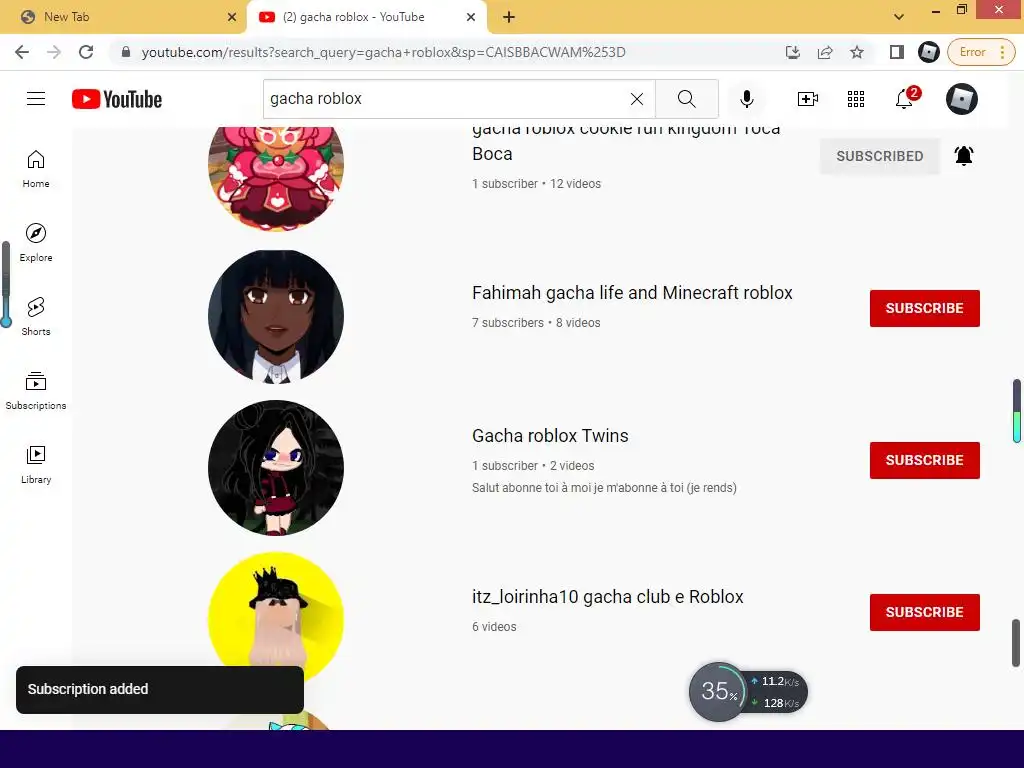Expand the tab search chevron in title bar
This screenshot has height=768, width=1024.
click(899, 17)
